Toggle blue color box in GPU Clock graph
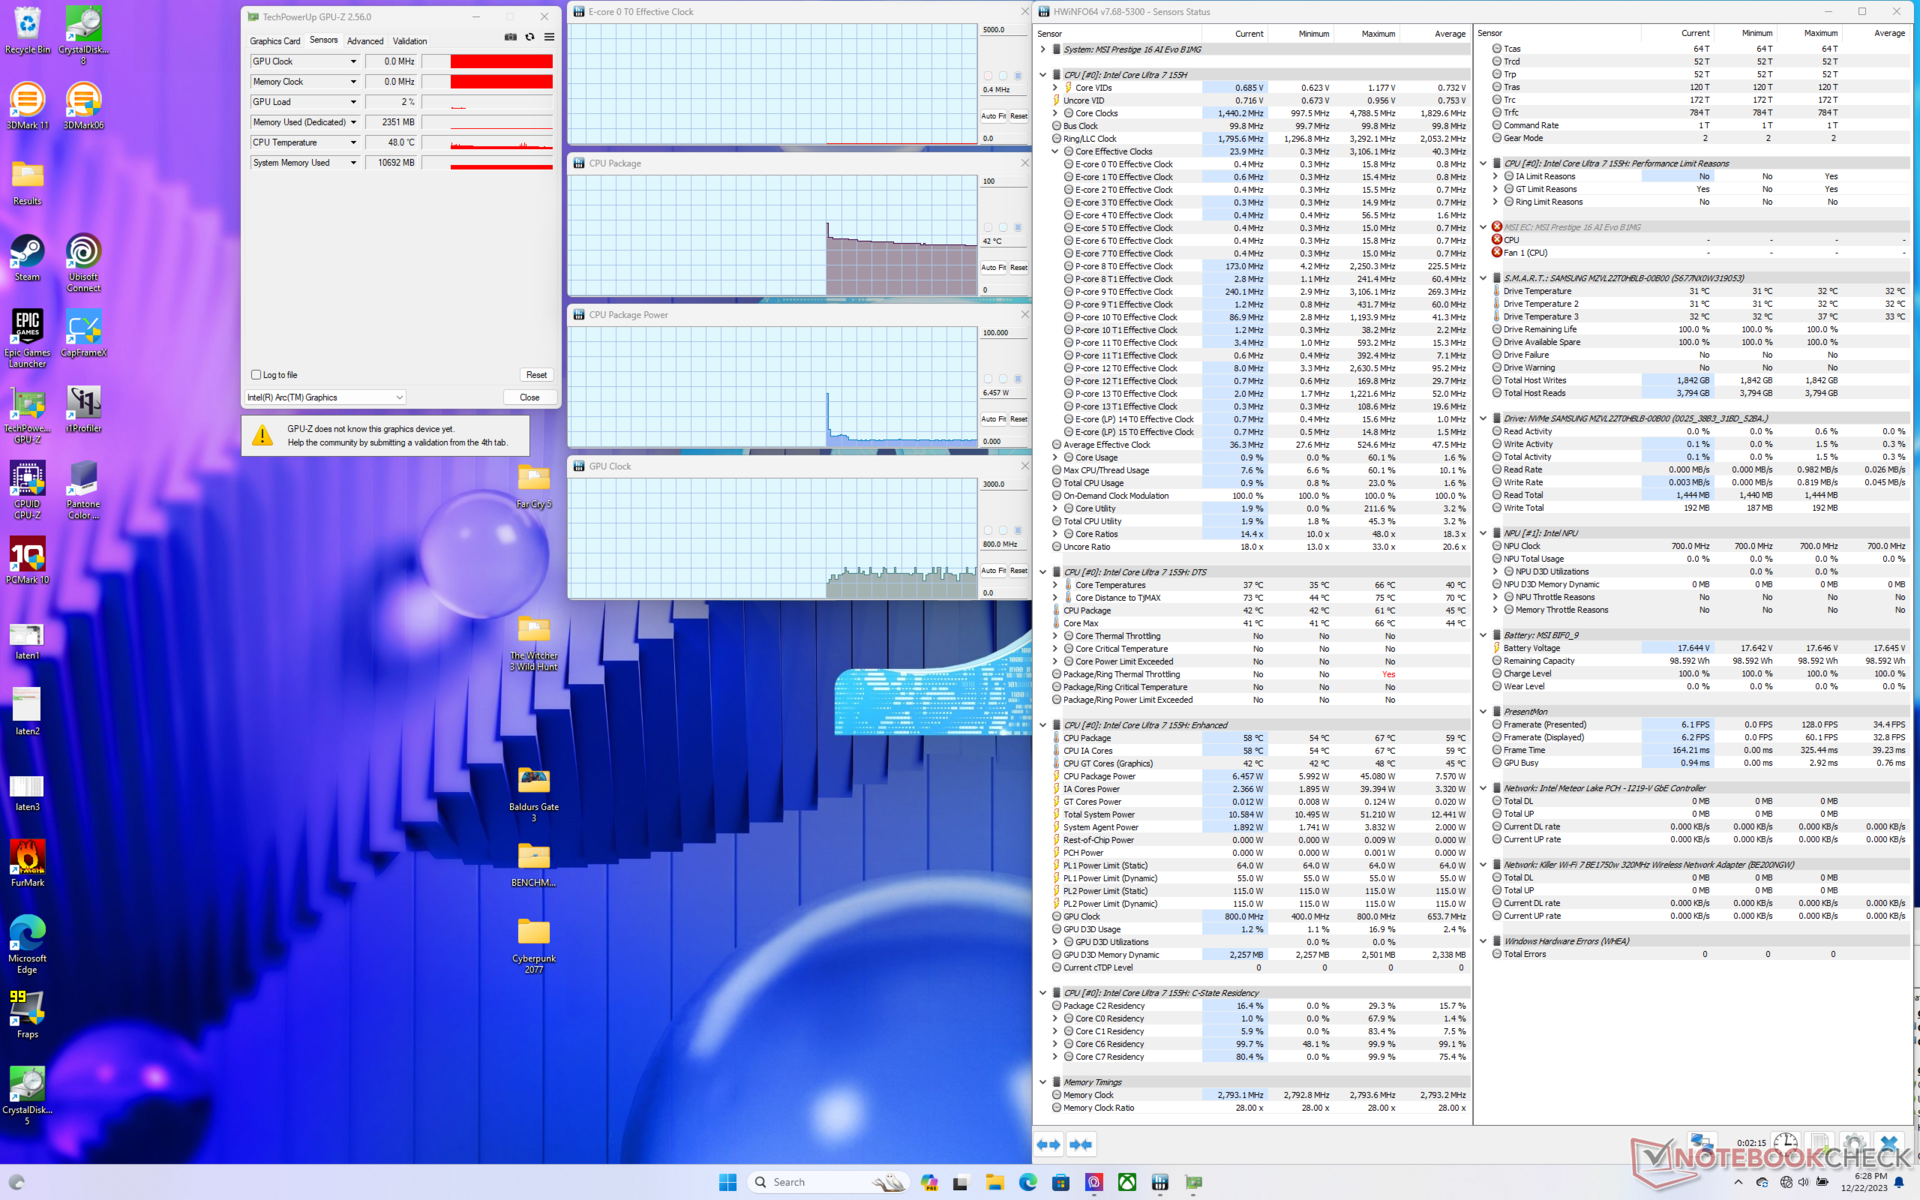 click(x=1018, y=531)
